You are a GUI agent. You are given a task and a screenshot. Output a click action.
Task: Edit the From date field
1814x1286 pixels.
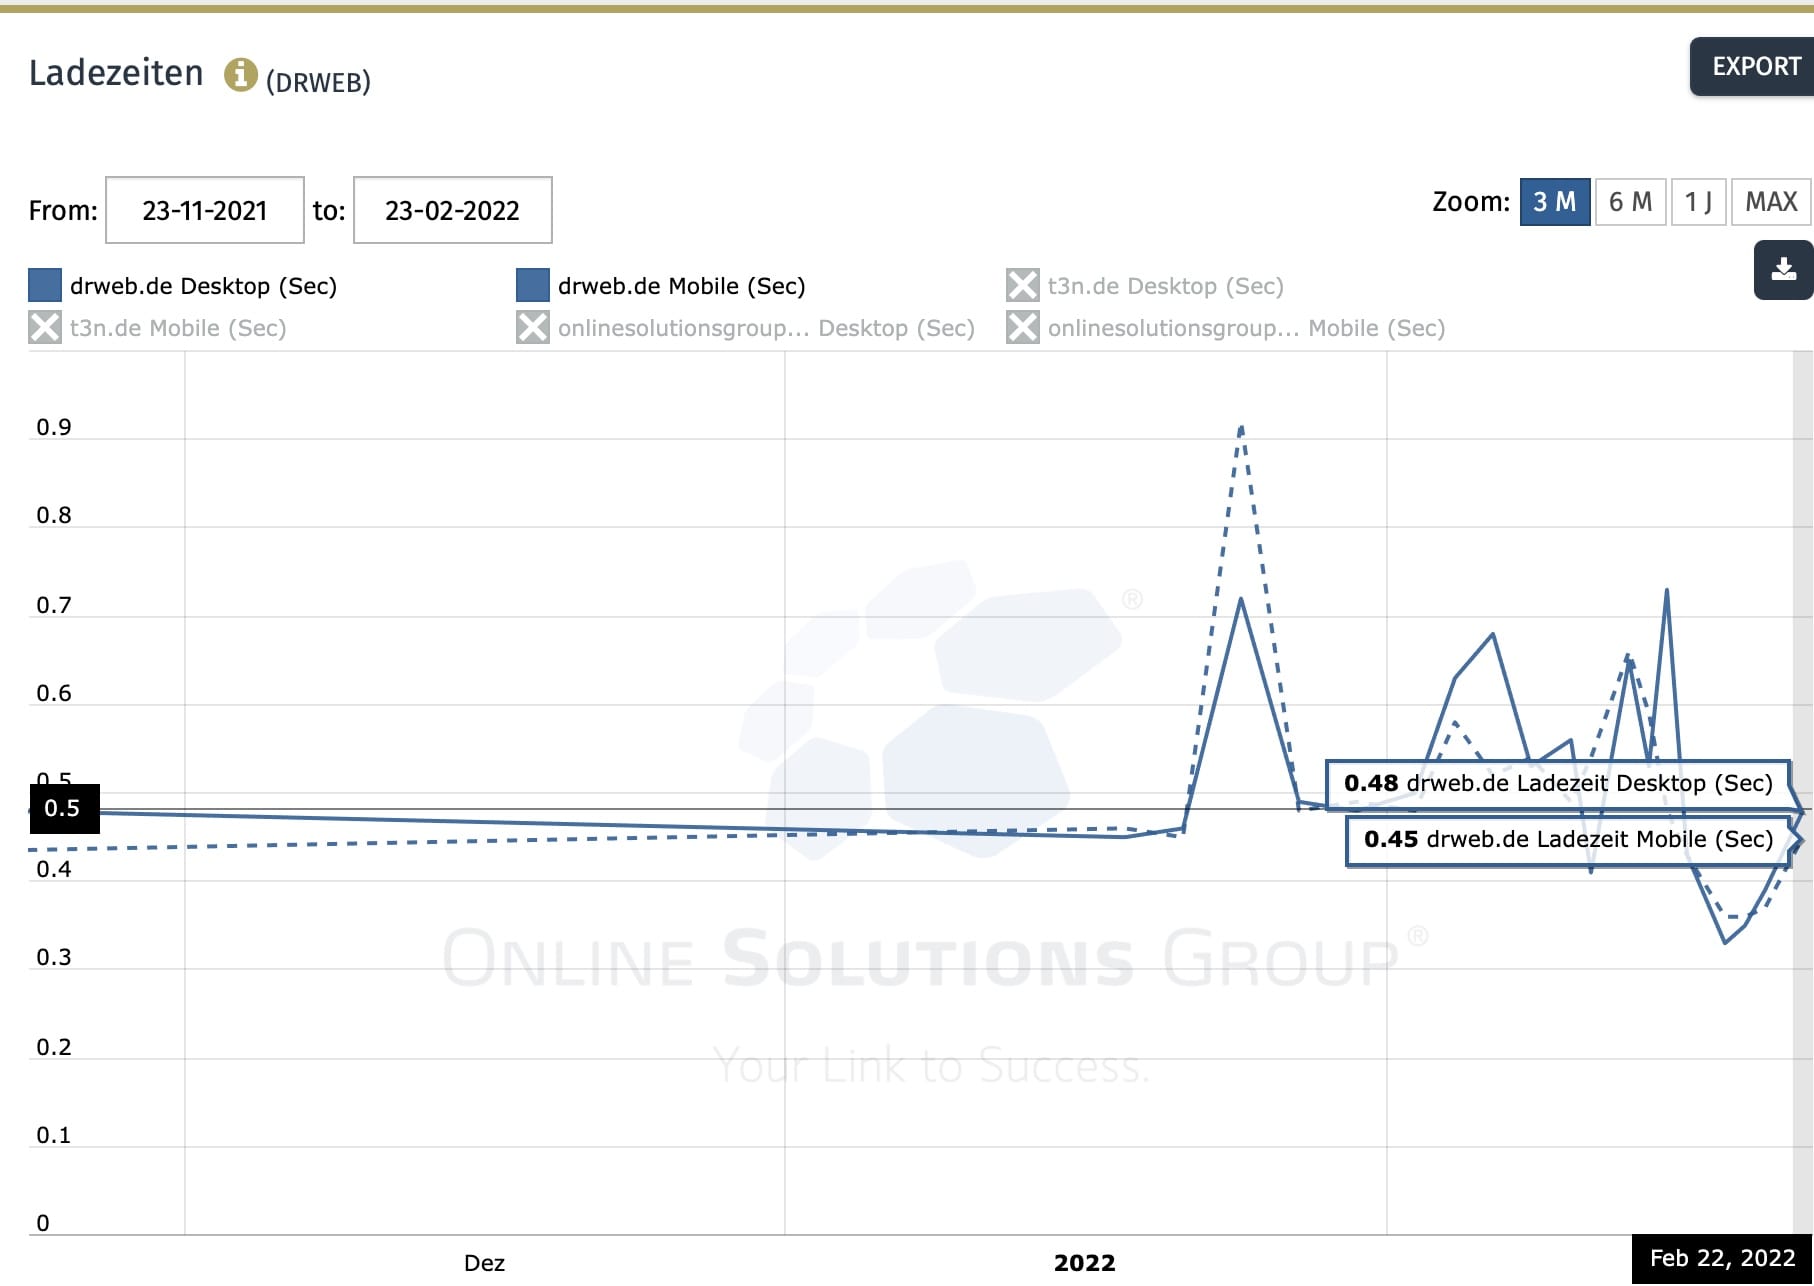coord(205,210)
